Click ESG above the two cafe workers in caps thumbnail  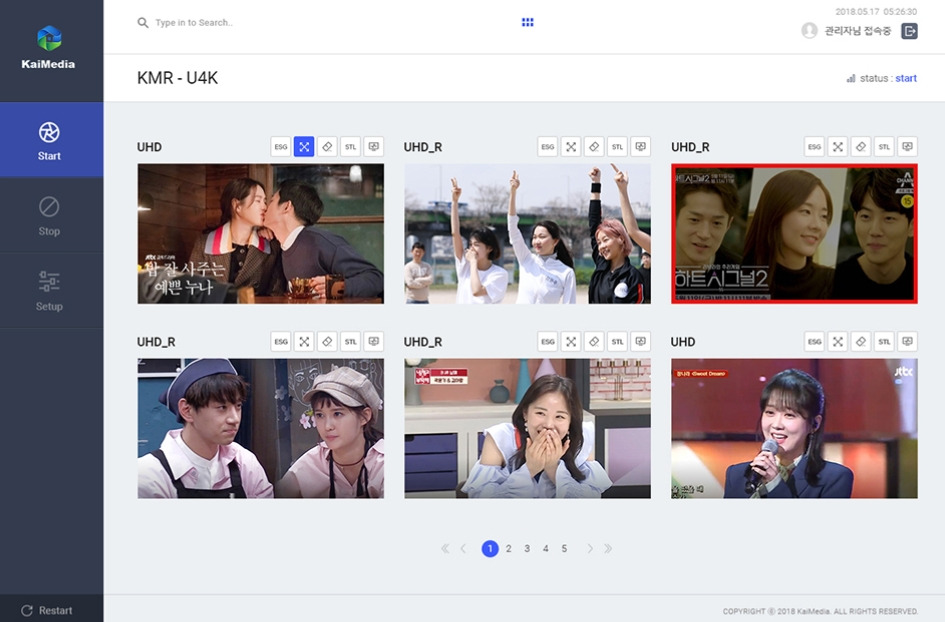[x=281, y=342]
